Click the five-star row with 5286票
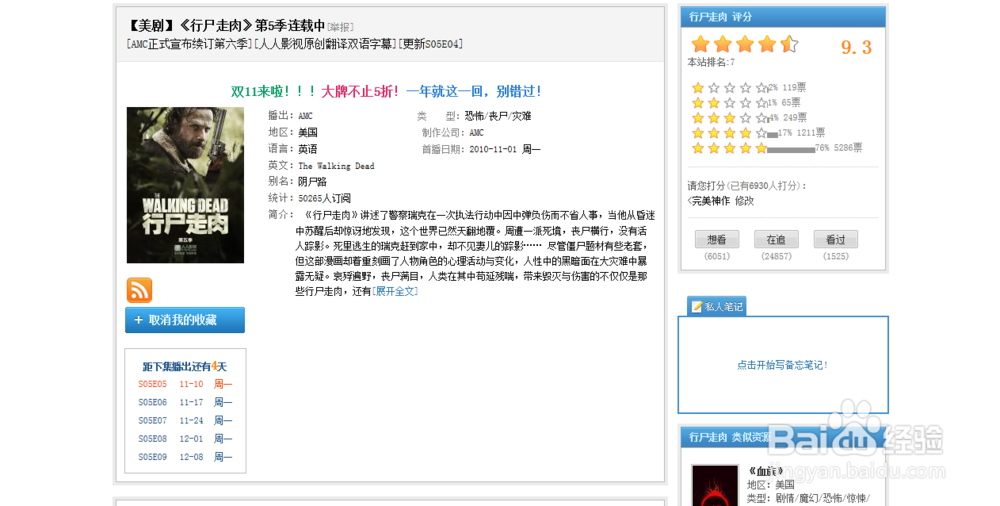1000x506 pixels. click(777, 148)
